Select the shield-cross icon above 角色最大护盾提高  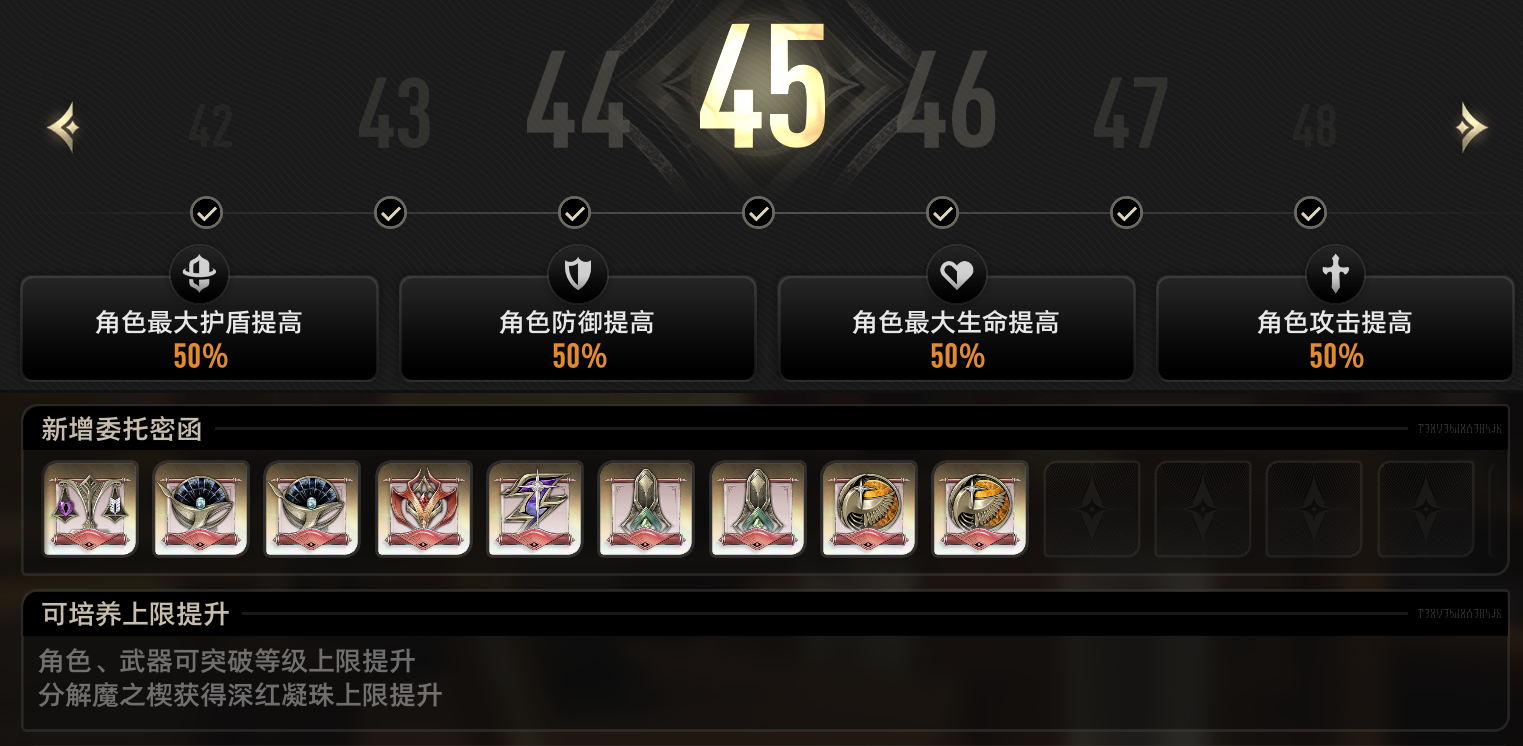(x=199, y=274)
